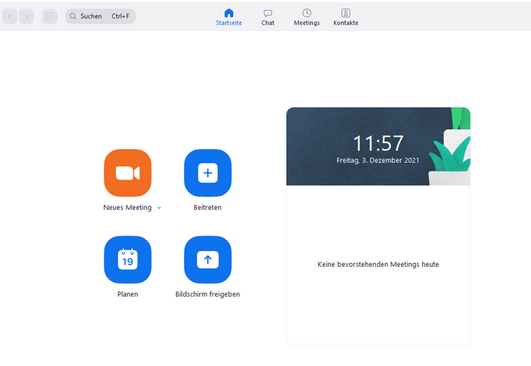Click the Keine bevorstehenden Meetings heute text
This screenshot has width=531, height=366.
[378, 264]
